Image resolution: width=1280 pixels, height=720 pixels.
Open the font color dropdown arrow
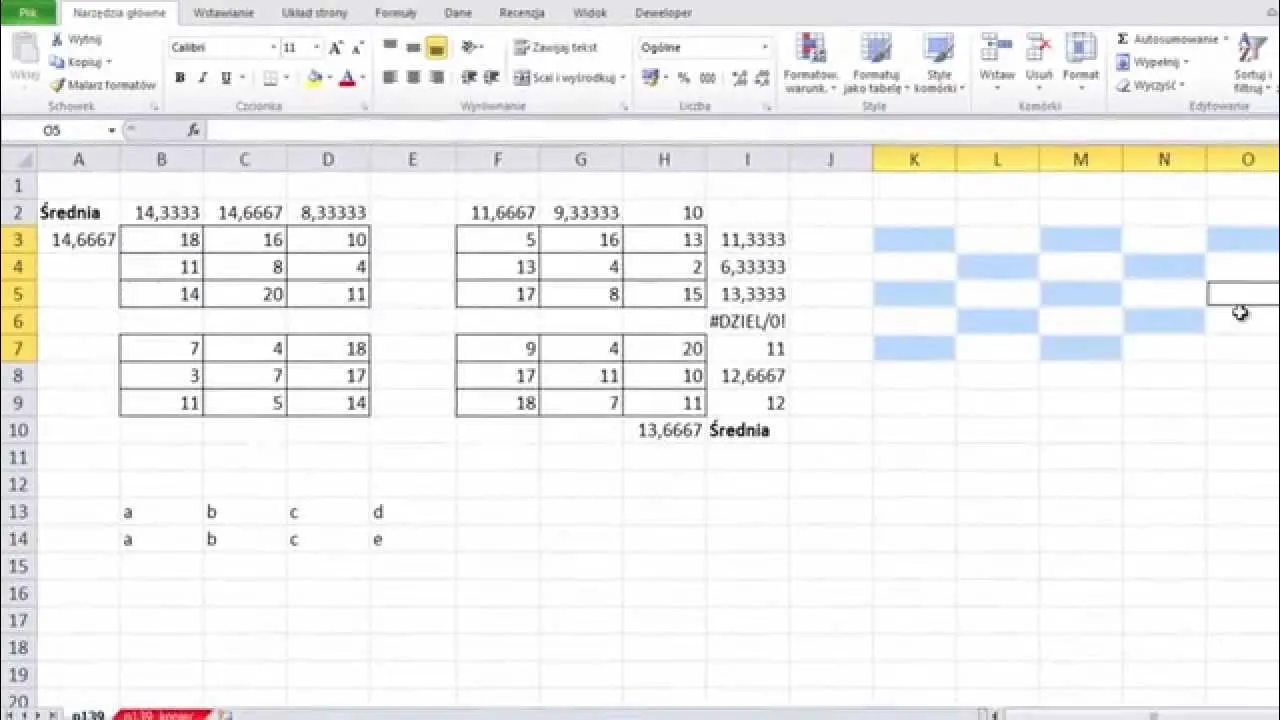click(x=361, y=78)
